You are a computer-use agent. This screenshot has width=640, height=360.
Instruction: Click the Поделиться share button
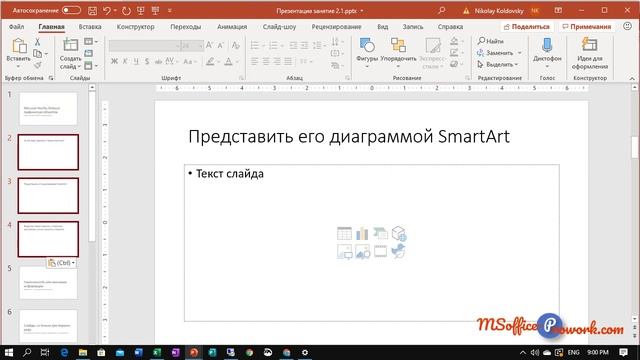pyautogui.click(x=527, y=27)
